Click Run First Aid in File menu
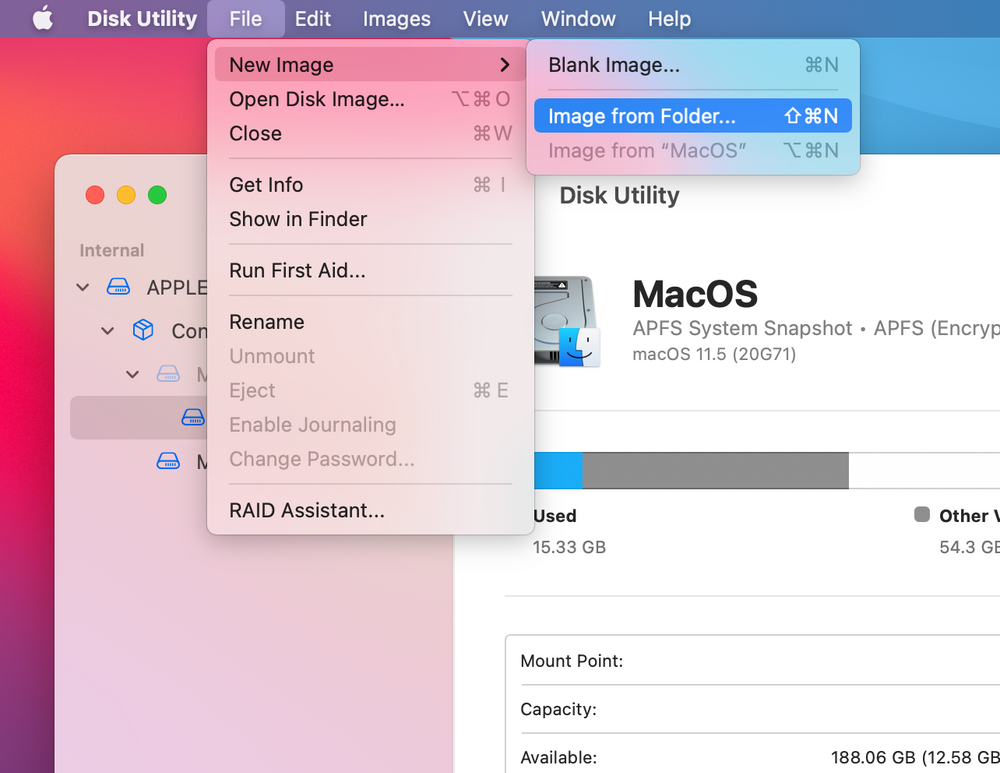 297,271
